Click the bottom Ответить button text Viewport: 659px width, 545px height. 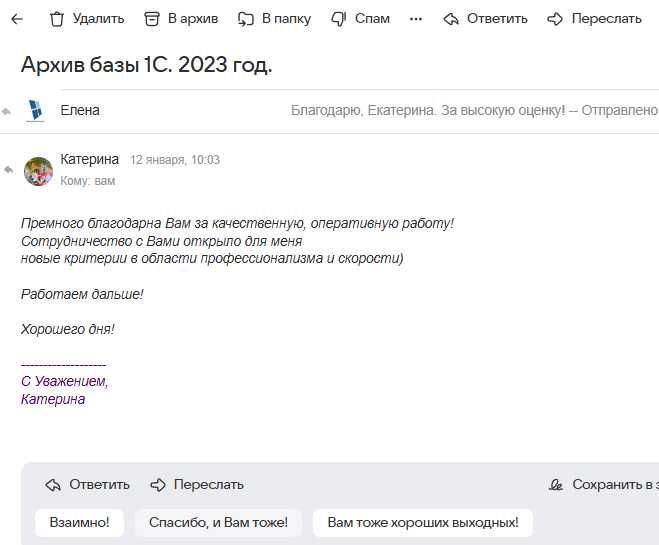99,484
